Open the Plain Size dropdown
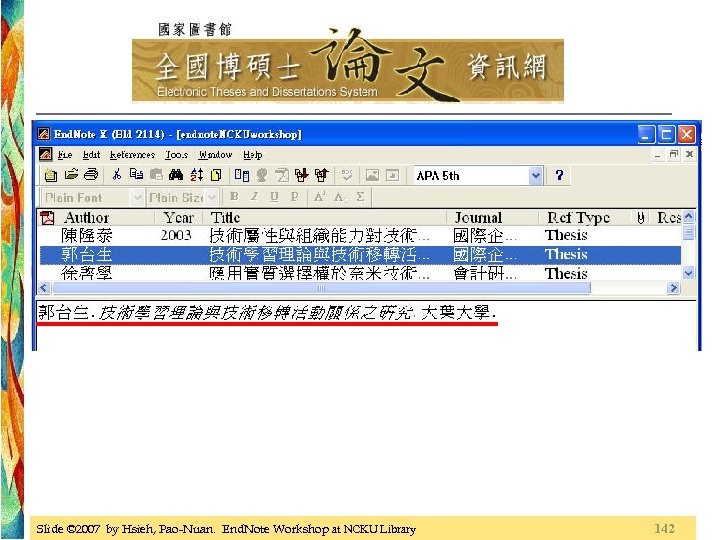The width and height of the screenshot is (720, 540). coord(212,197)
